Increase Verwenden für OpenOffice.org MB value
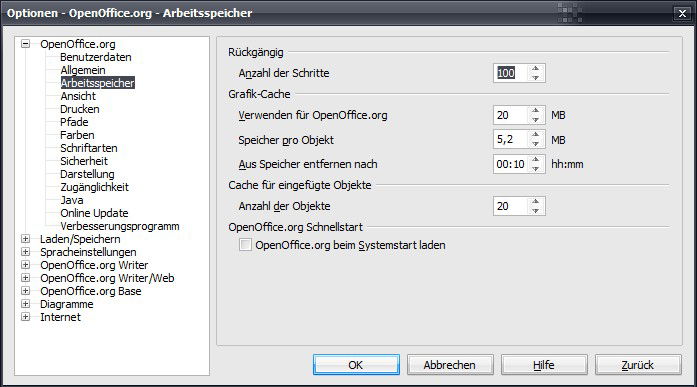 click(536, 111)
